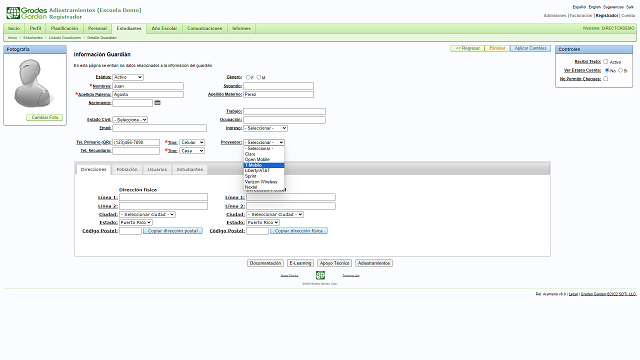640x360 pixels.
Task: Open the Informes main menu
Action: tap(241, 28)
